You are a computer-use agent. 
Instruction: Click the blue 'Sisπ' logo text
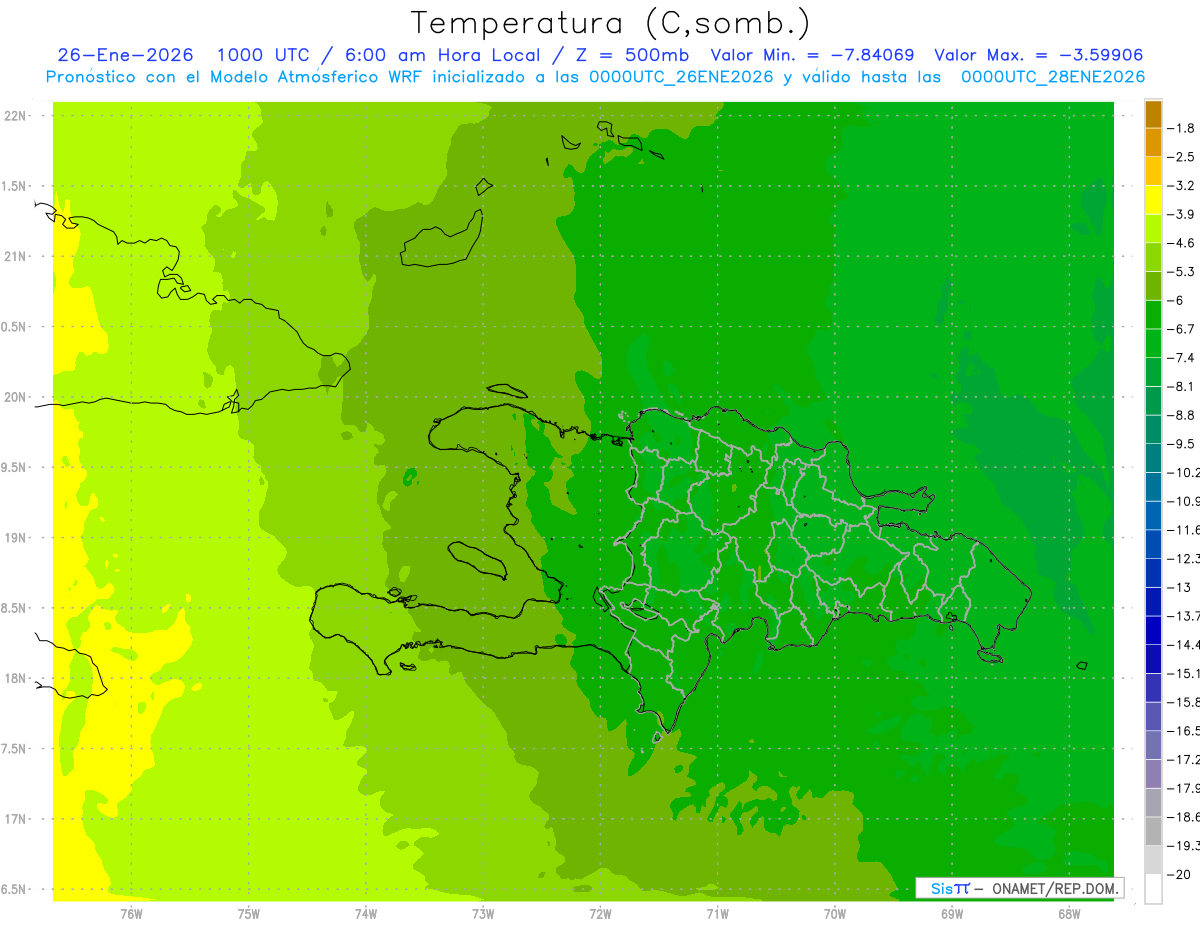[950, 888]
